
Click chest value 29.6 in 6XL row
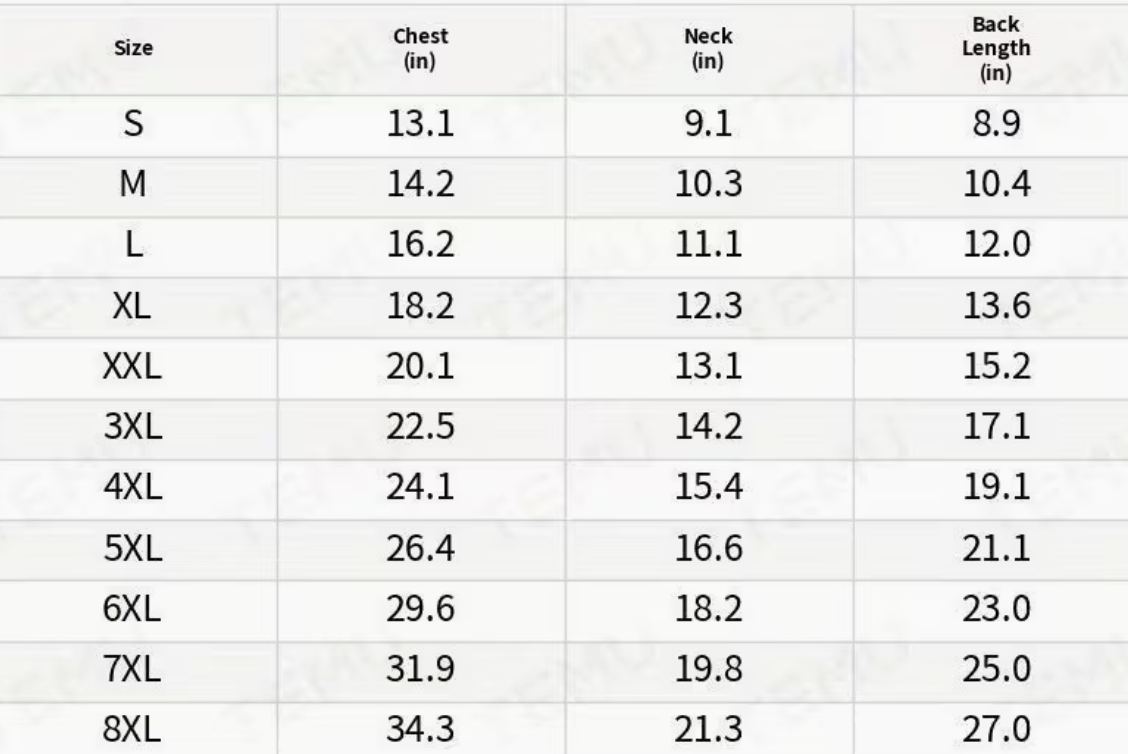click(x=421, y=609)
